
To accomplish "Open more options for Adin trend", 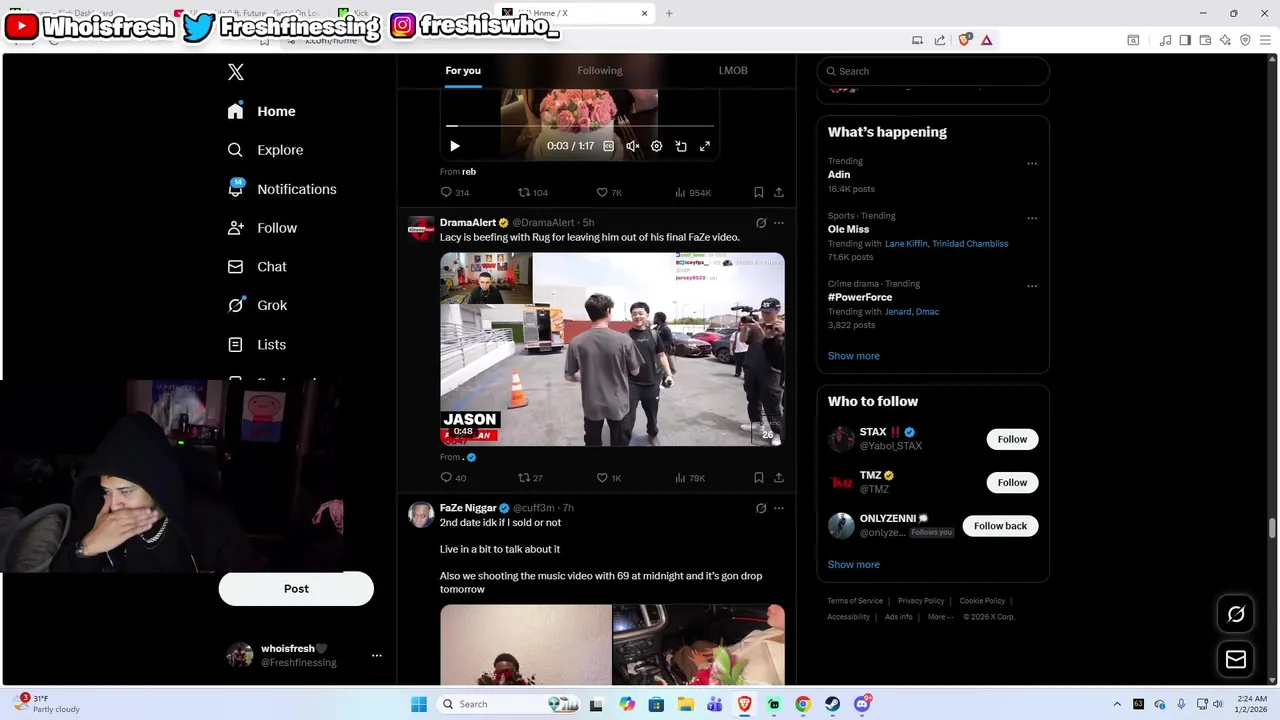I will (x=1032, y=163).
